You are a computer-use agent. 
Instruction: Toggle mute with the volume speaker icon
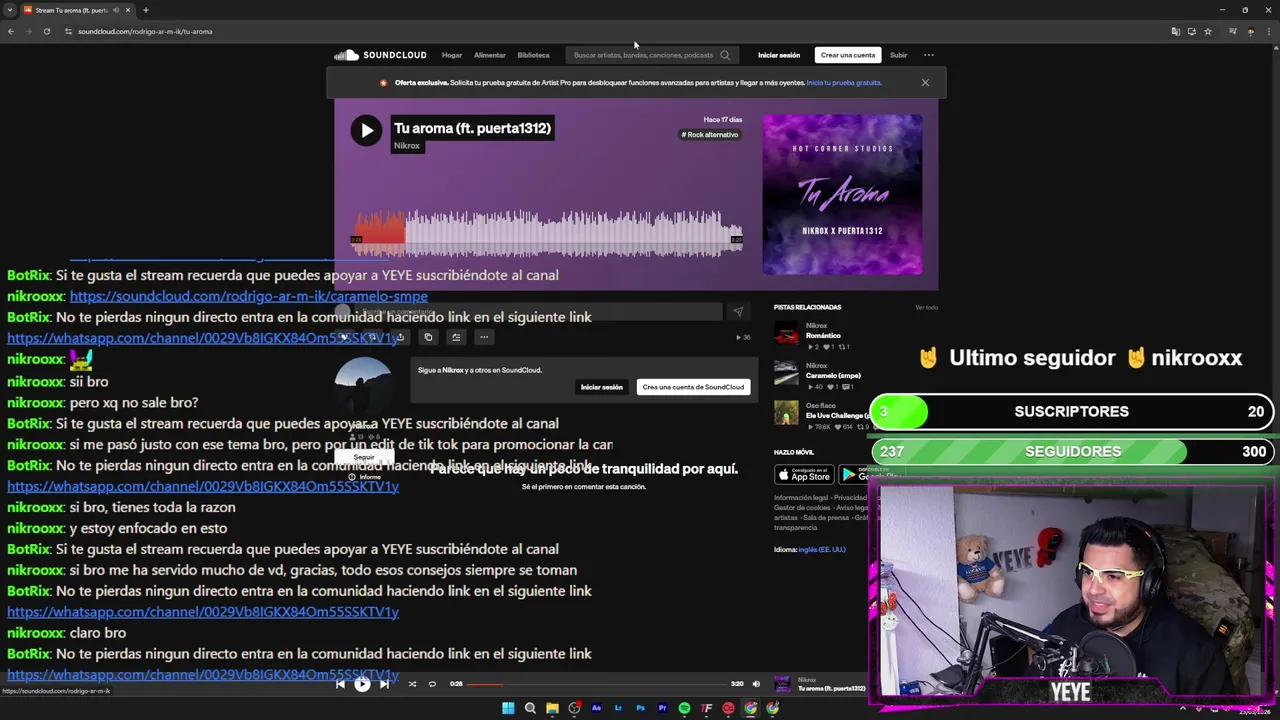(x=756, y=684)
